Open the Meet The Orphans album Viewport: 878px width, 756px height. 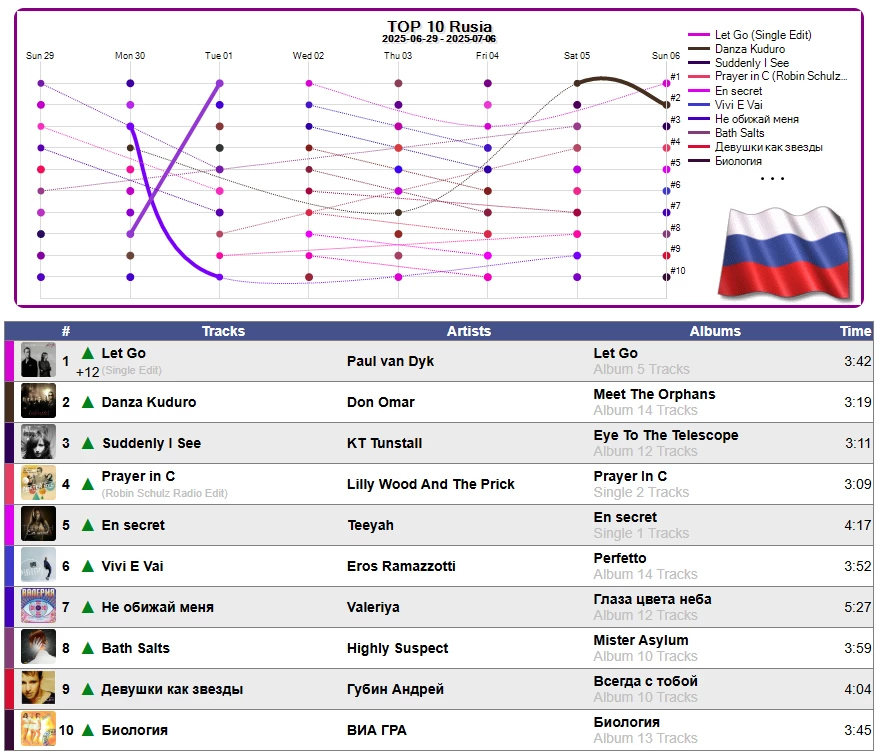(x=655, y=394)
